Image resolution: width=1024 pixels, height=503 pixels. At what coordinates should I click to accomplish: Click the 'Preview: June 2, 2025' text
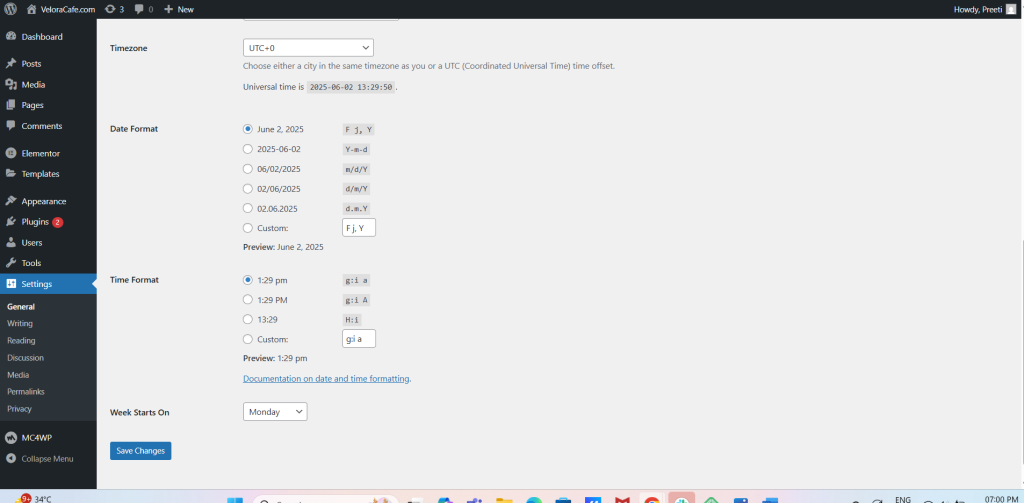point(283,247)
